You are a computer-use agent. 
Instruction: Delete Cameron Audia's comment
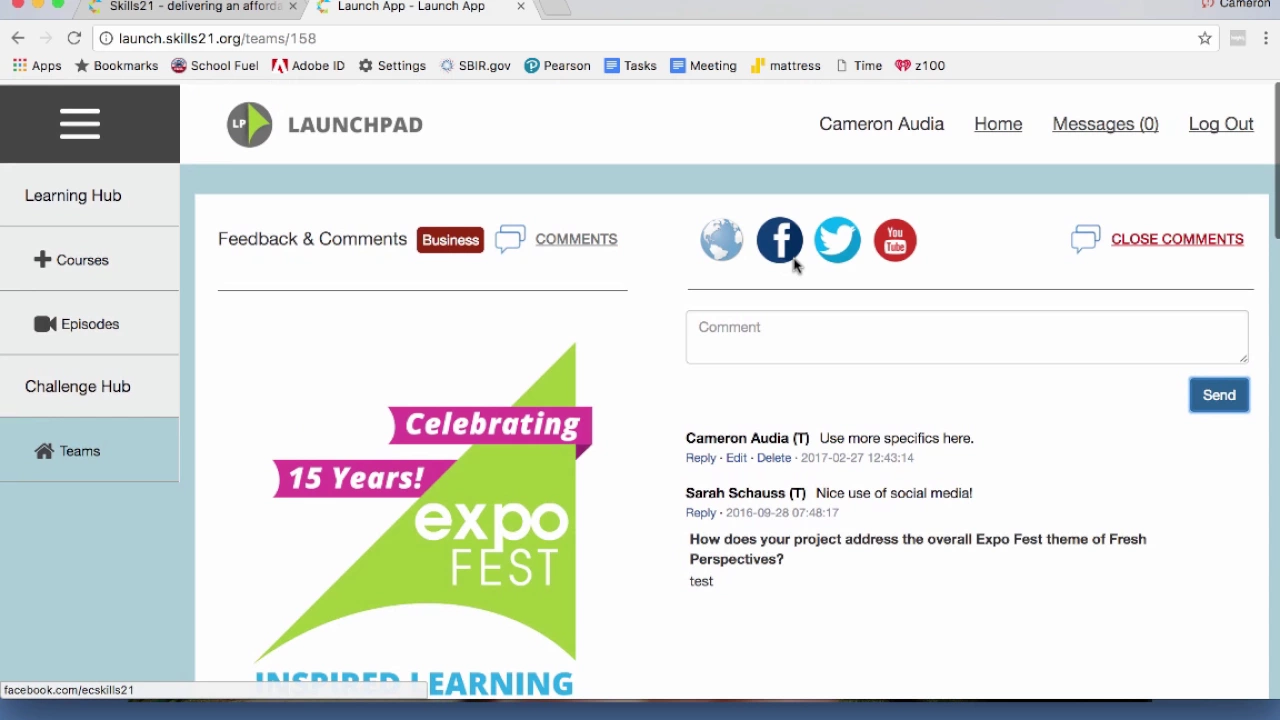point(774,458)
